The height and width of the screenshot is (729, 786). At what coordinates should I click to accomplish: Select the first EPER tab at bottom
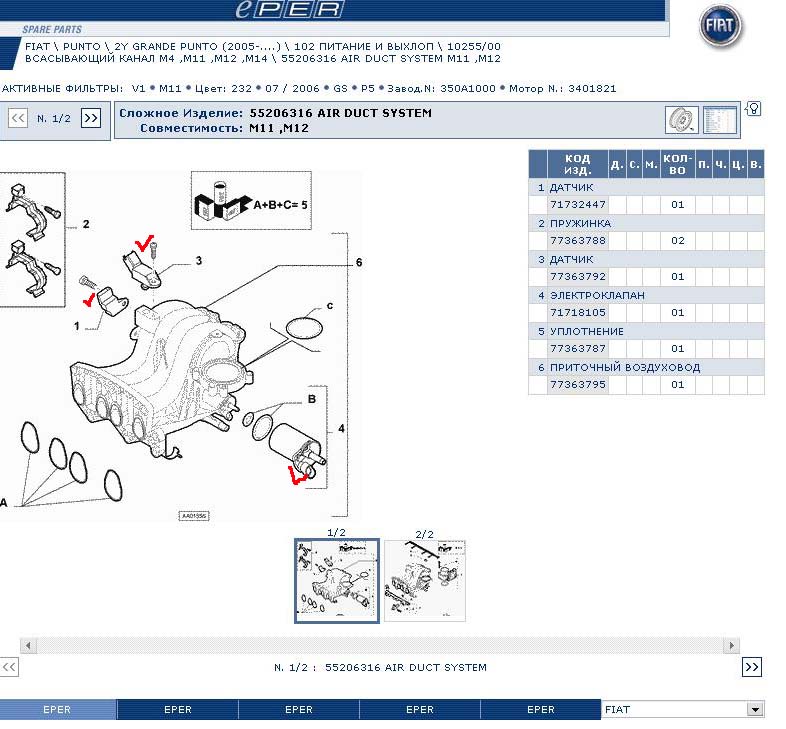pyautogui.click(x=57, y=710)
